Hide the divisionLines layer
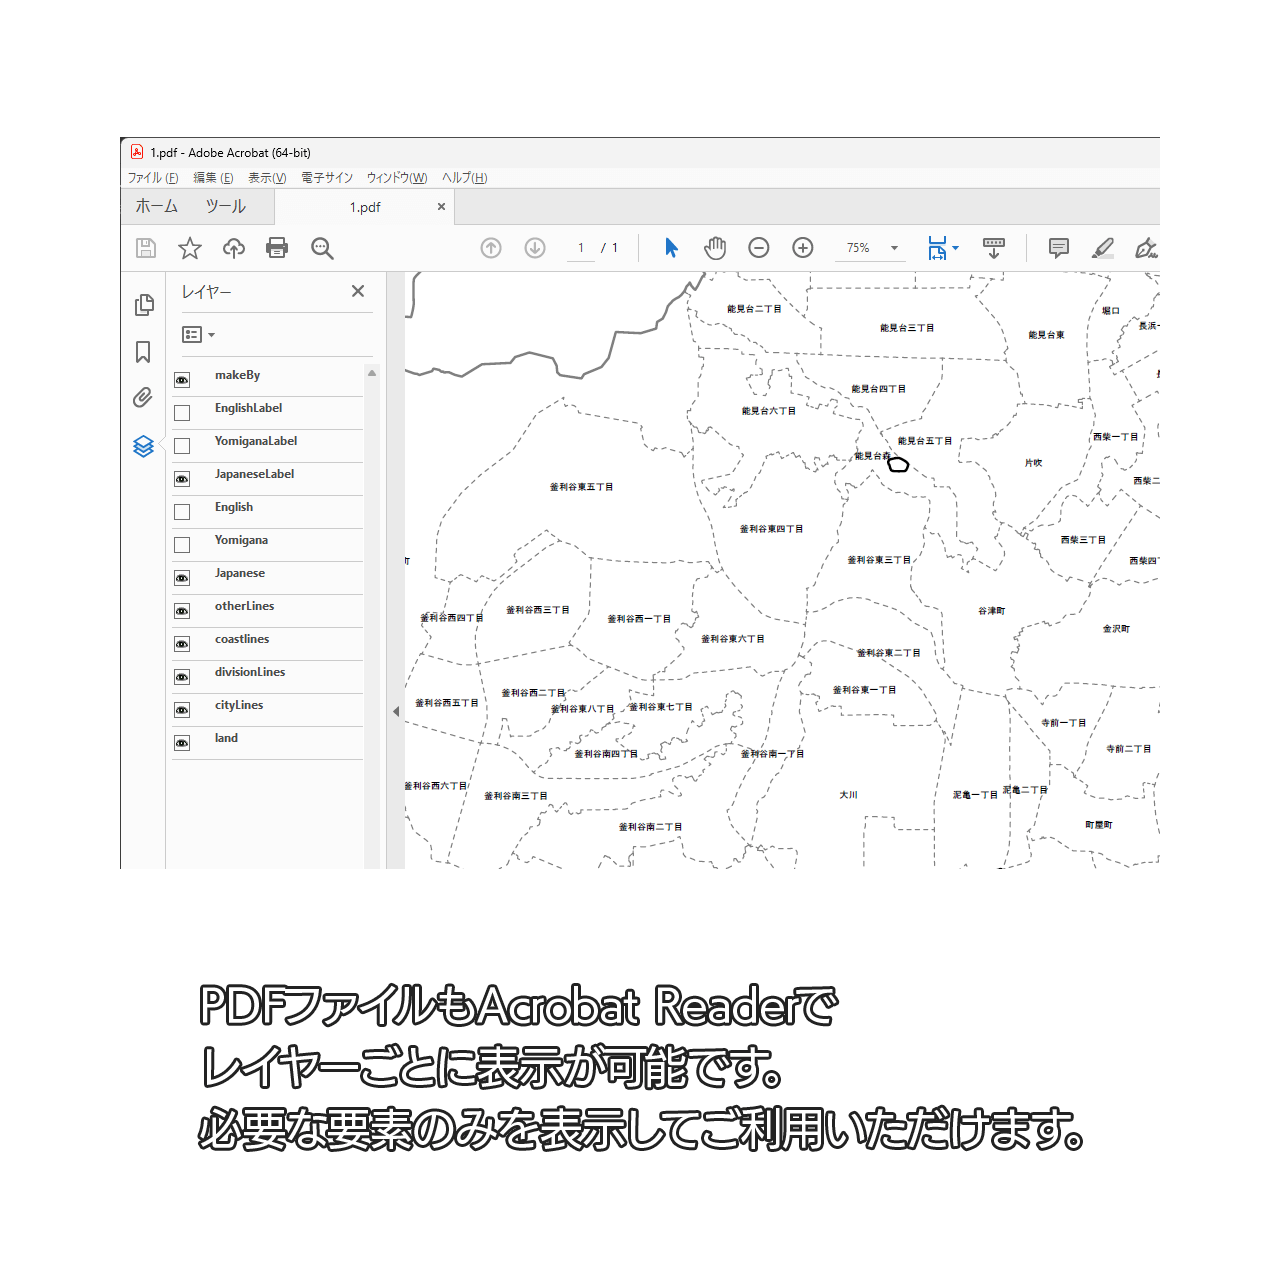This screenshot has width=1280, height=1280. [182, 677]
